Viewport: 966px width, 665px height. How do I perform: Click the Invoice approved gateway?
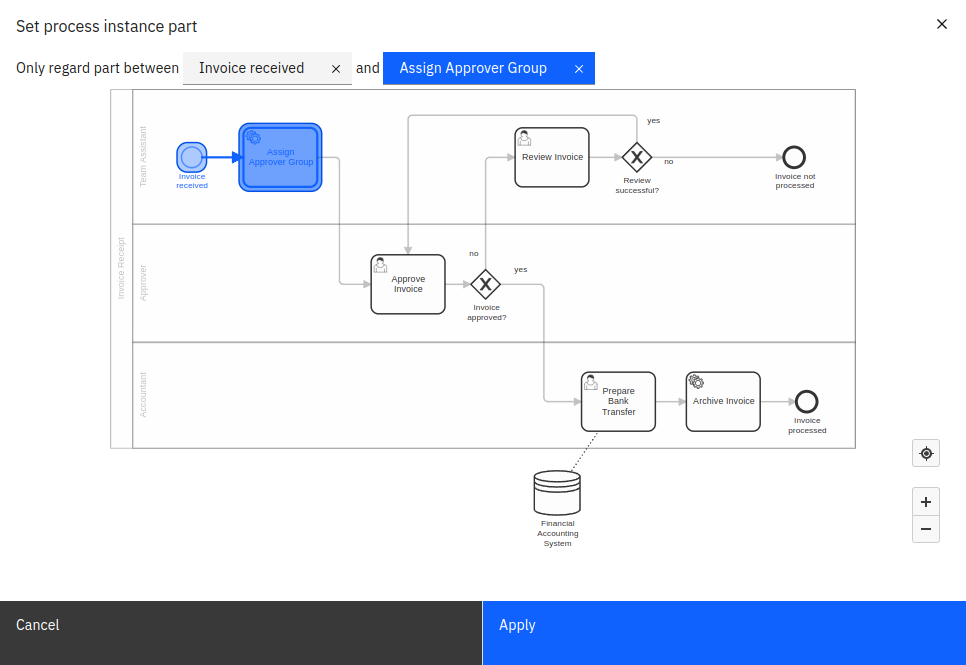[x=486, y=286]
